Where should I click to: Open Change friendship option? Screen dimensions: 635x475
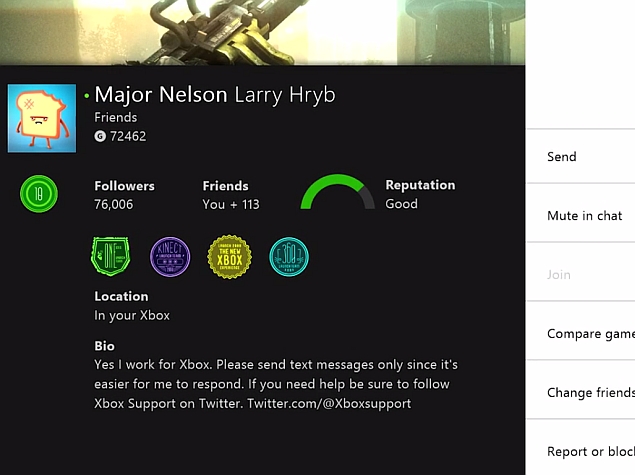580,392
